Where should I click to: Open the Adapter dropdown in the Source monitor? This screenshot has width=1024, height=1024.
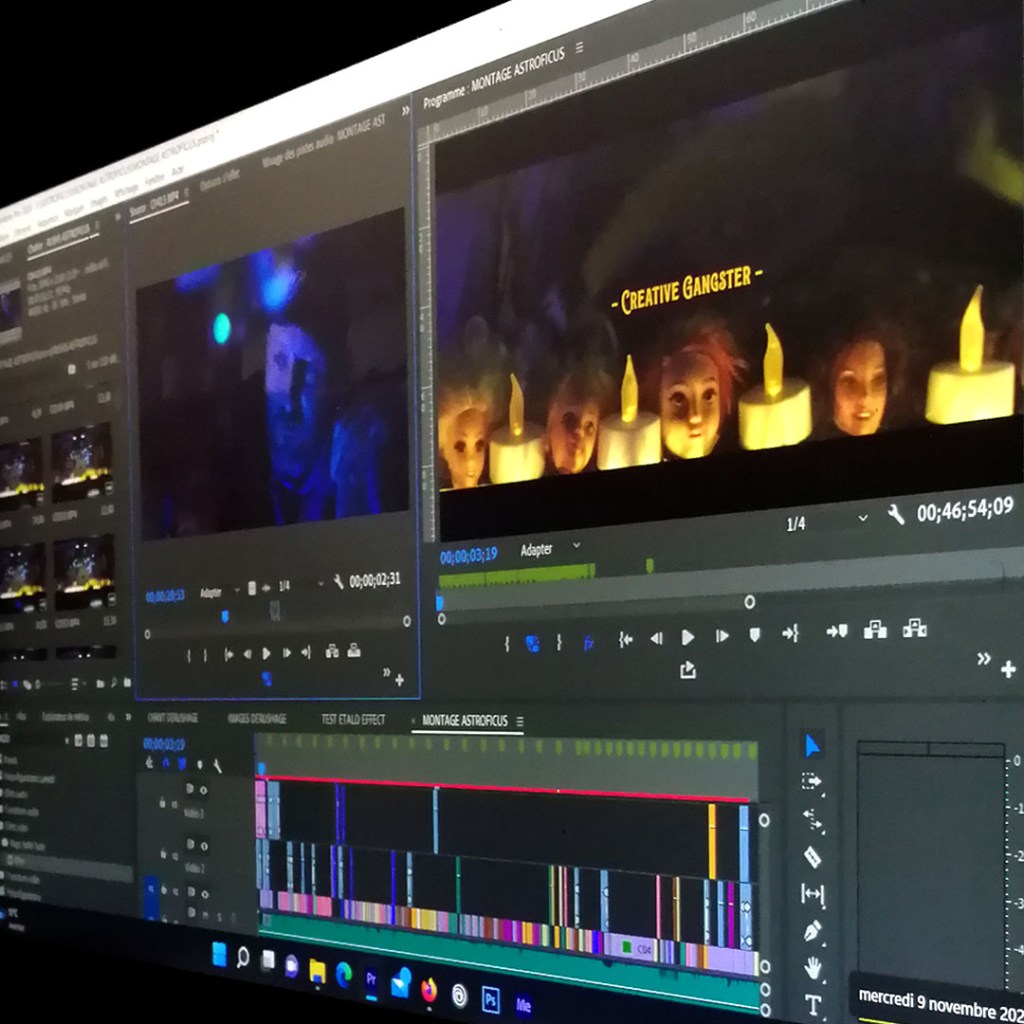point(215,588)
